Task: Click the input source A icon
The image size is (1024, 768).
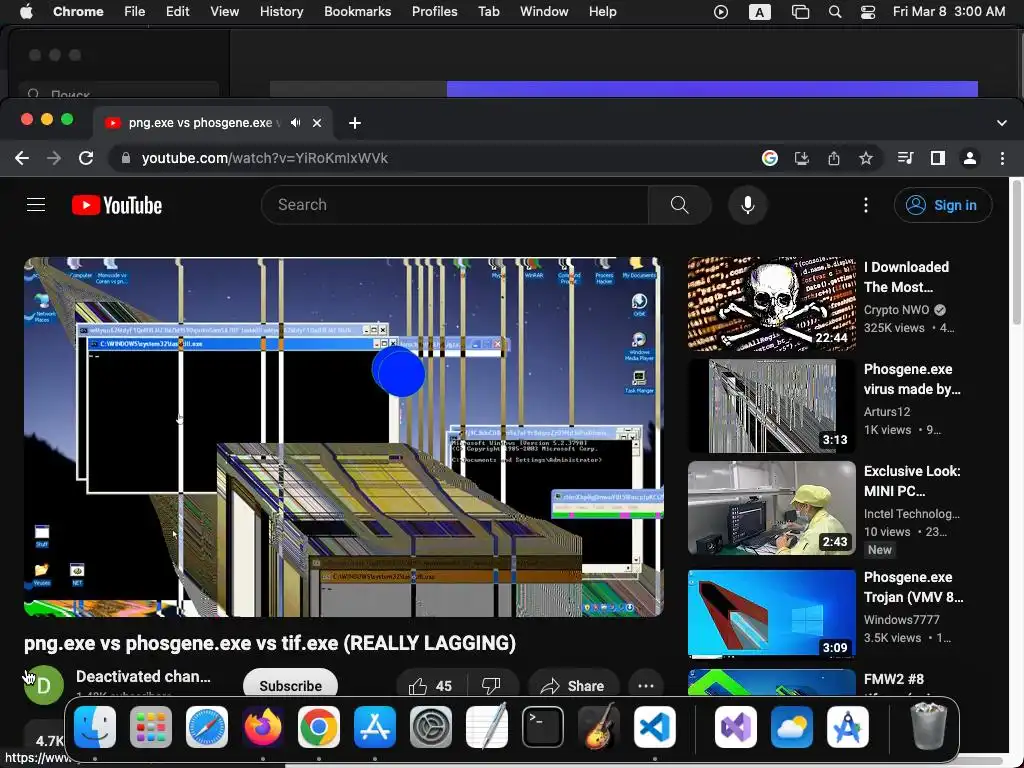Action: [760, 12]
